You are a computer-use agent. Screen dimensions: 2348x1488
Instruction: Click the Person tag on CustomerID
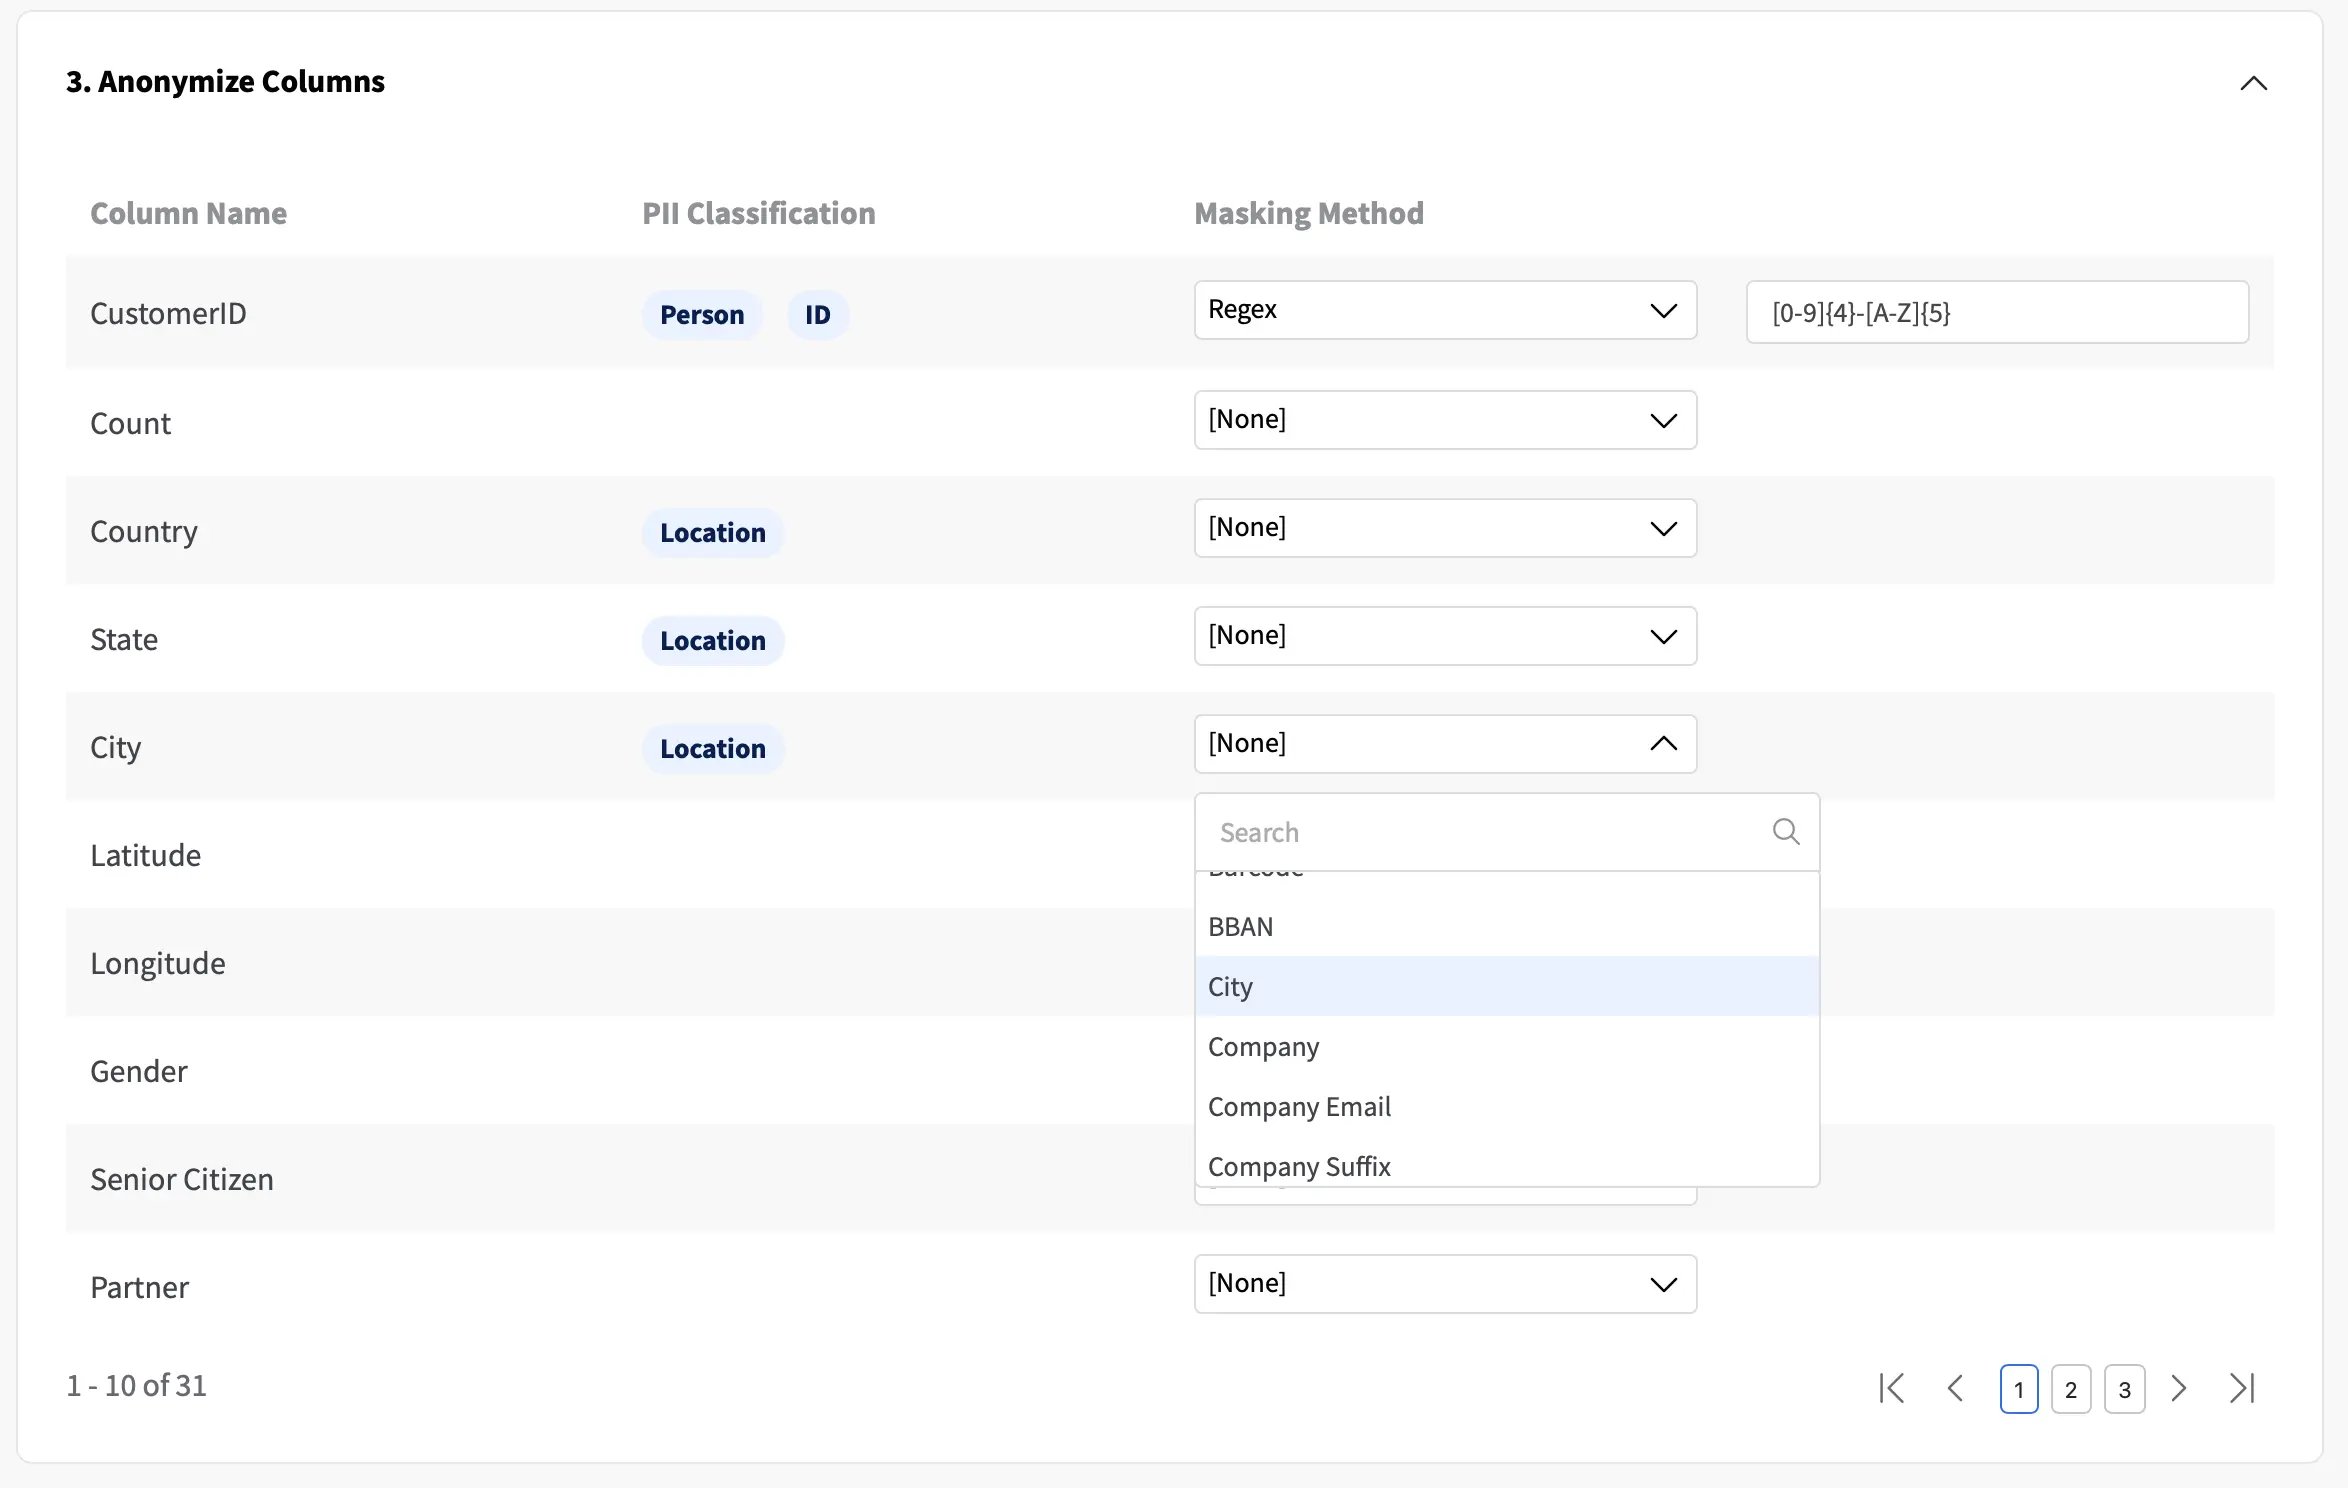tap(702, 315)
